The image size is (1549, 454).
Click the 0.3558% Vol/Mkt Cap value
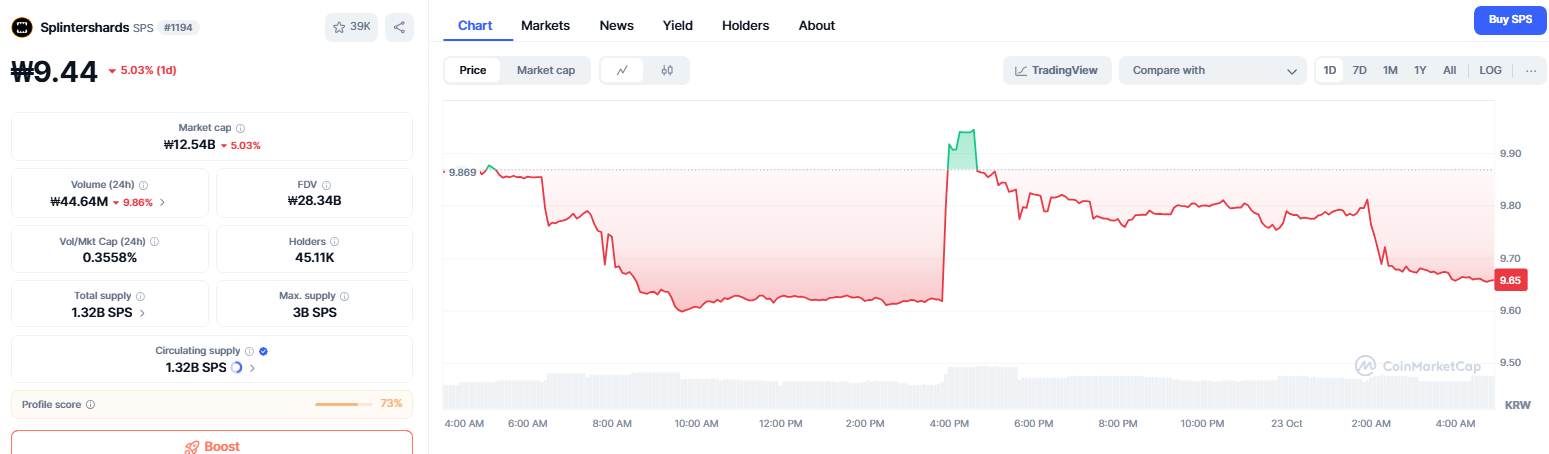tap(110, 257)
